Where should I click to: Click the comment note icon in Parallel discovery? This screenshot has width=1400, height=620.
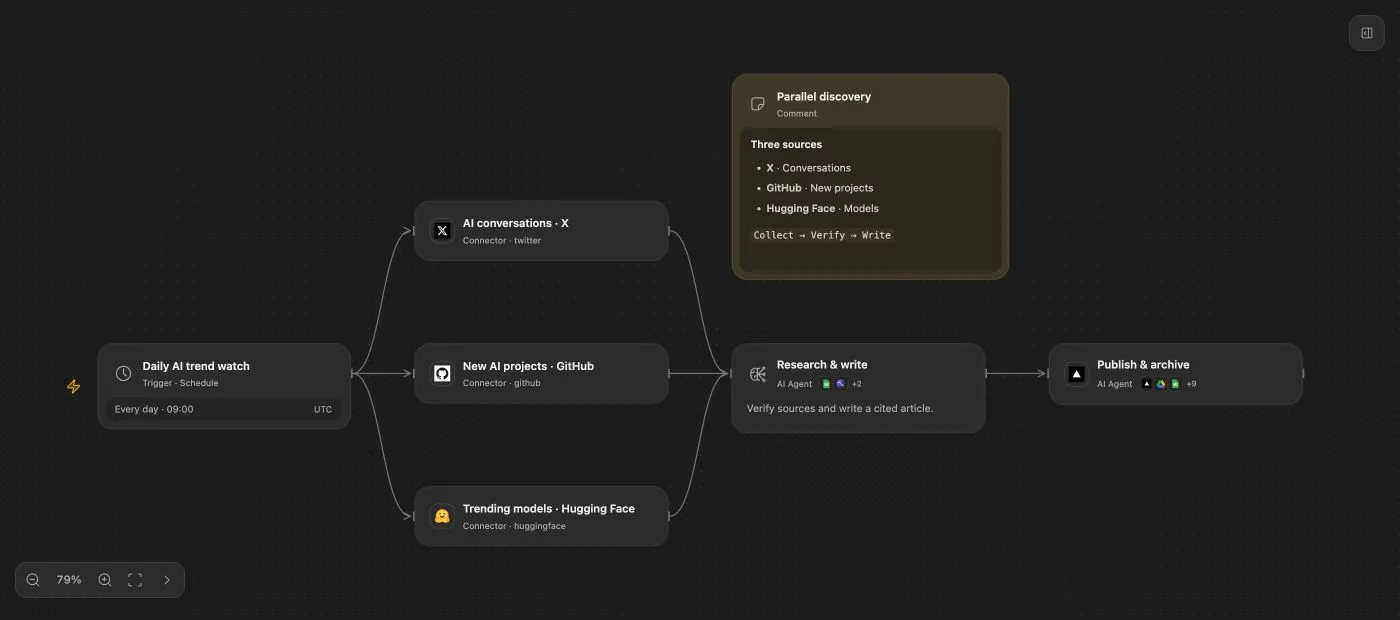coord(758,104)
